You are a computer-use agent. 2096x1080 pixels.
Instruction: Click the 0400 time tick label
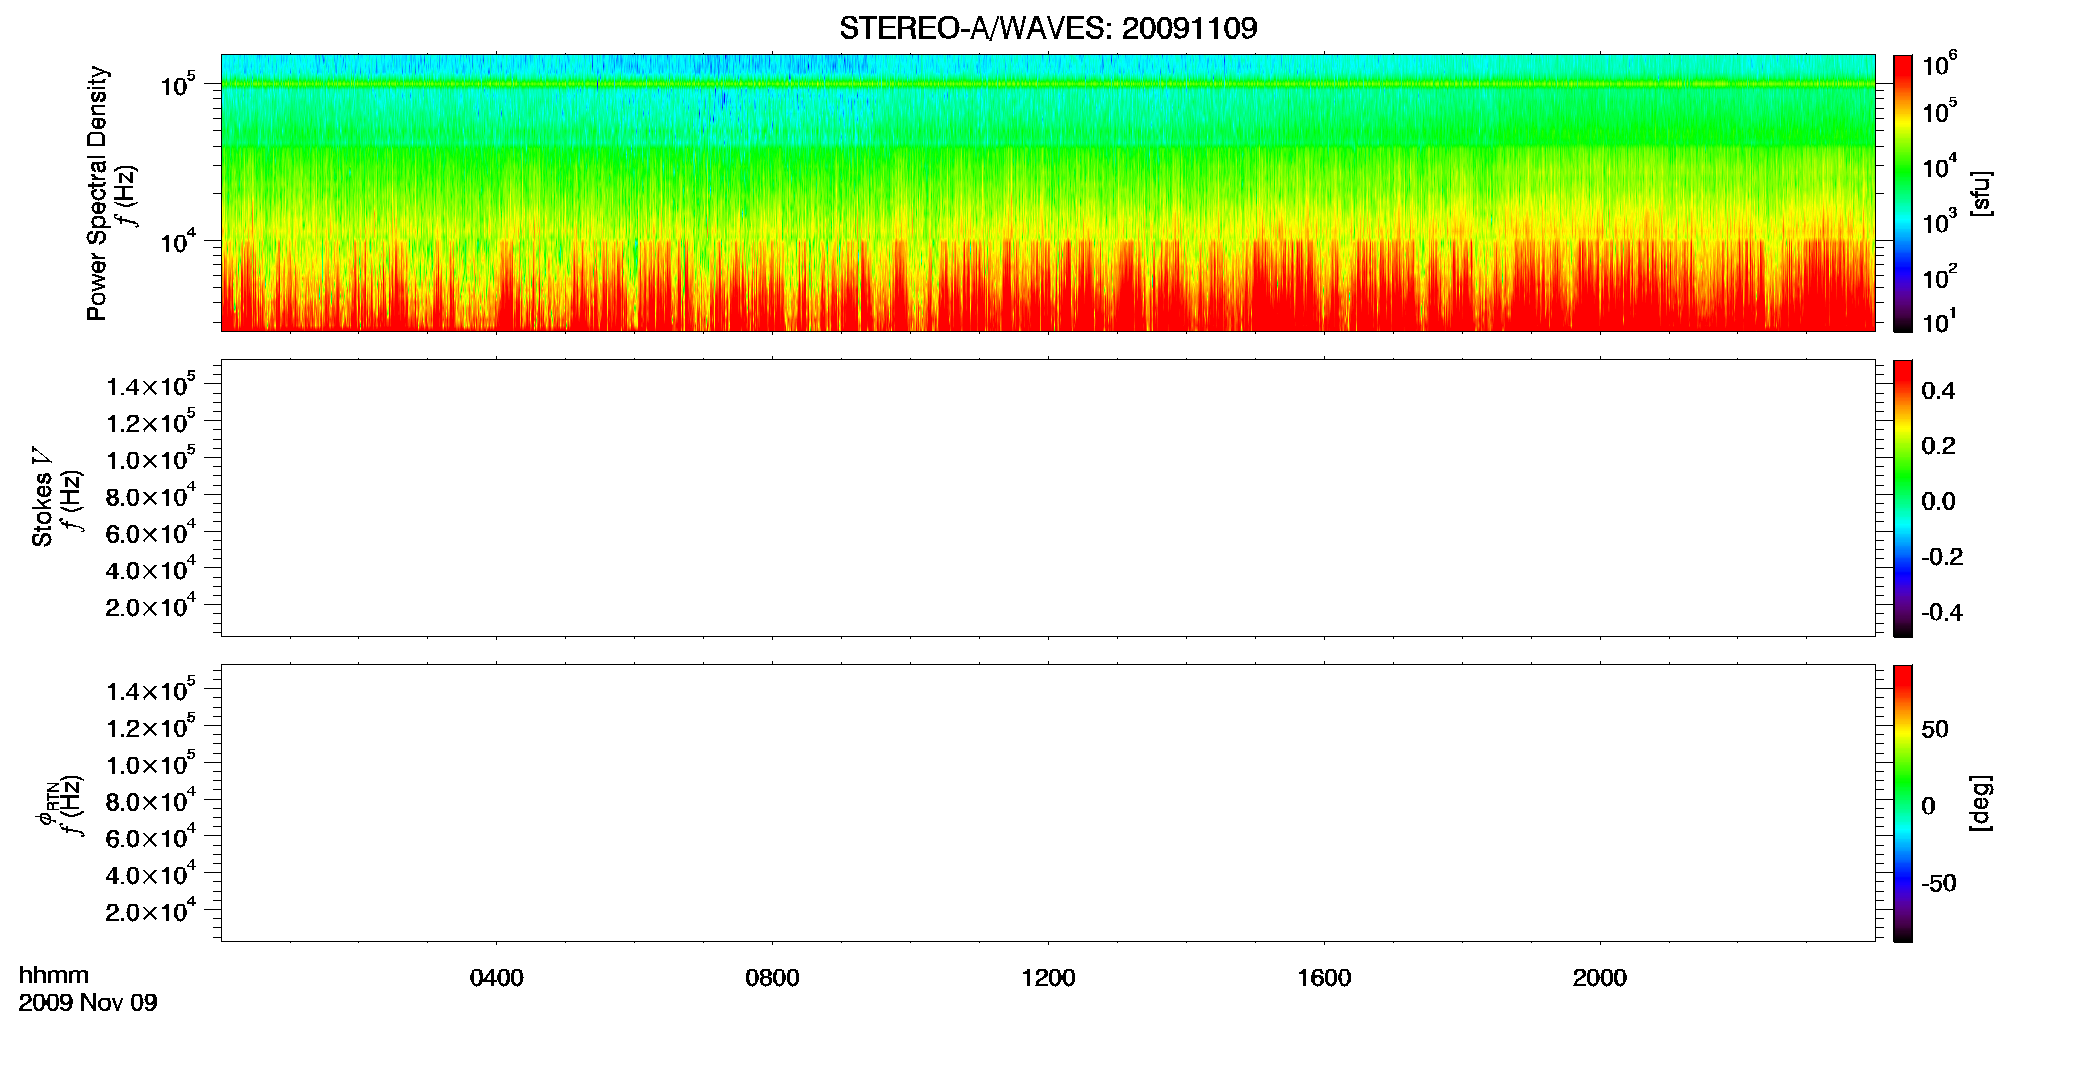(x=497, y=978)
